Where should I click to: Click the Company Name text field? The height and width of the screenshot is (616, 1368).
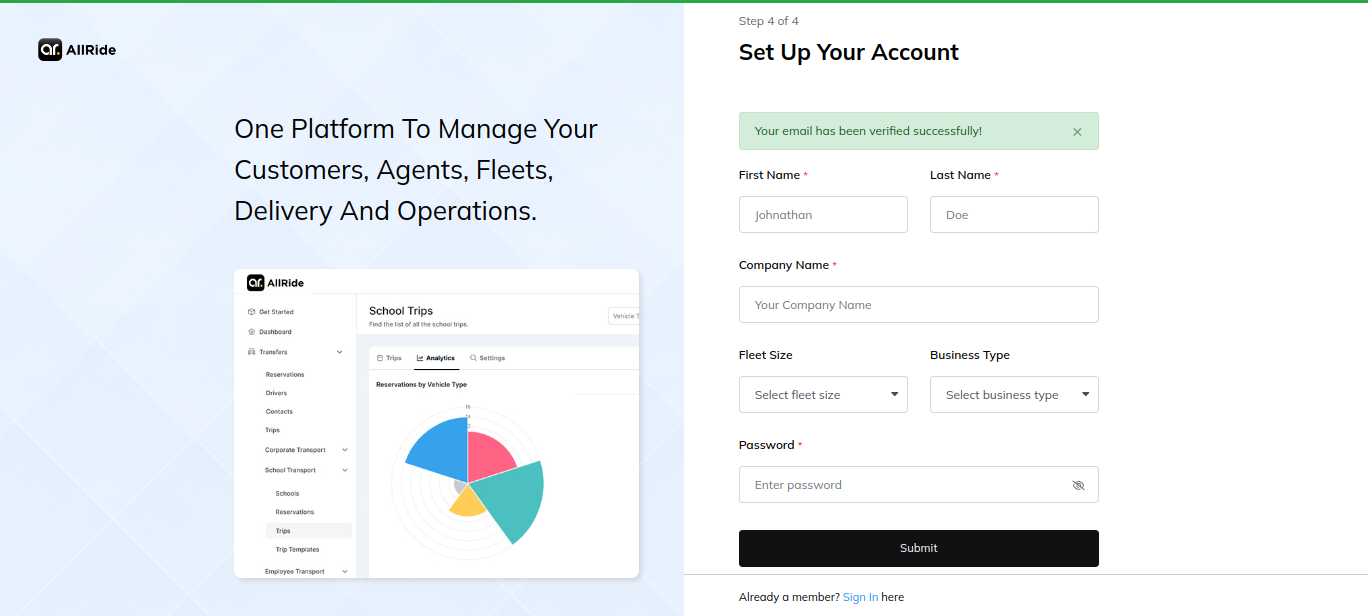(918, 305)
